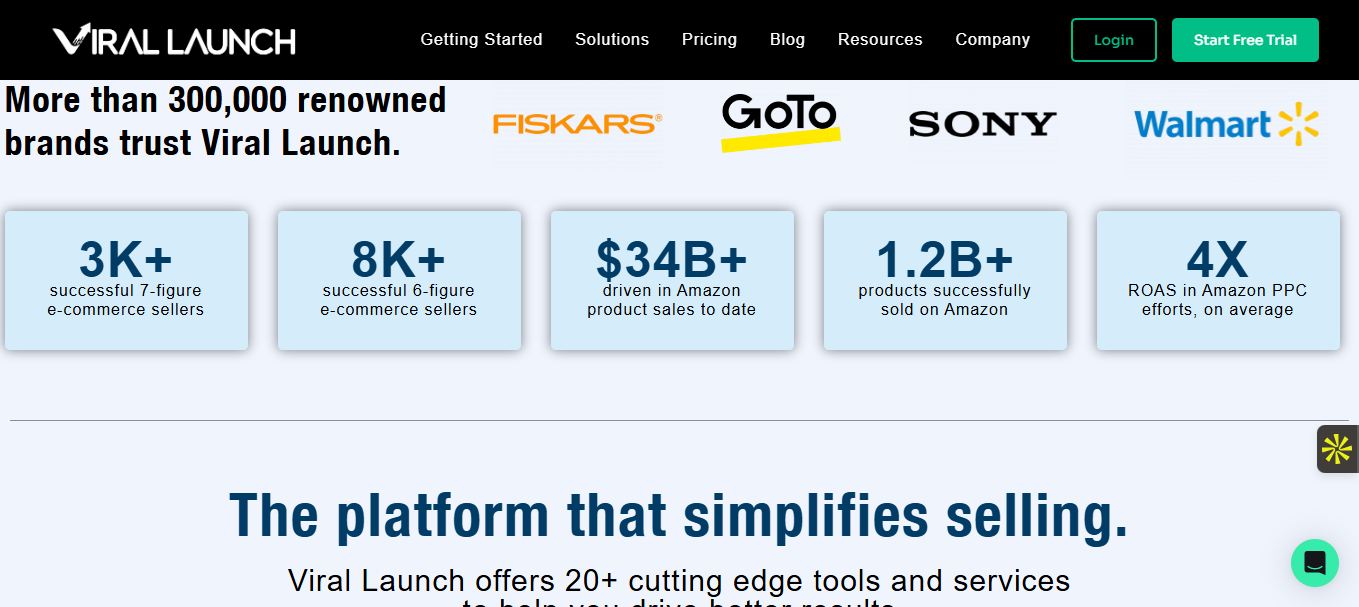The height and width of the screenshot is (607, 1359).
Task: Click the Sony brand logo
Action: pos(982,124)
